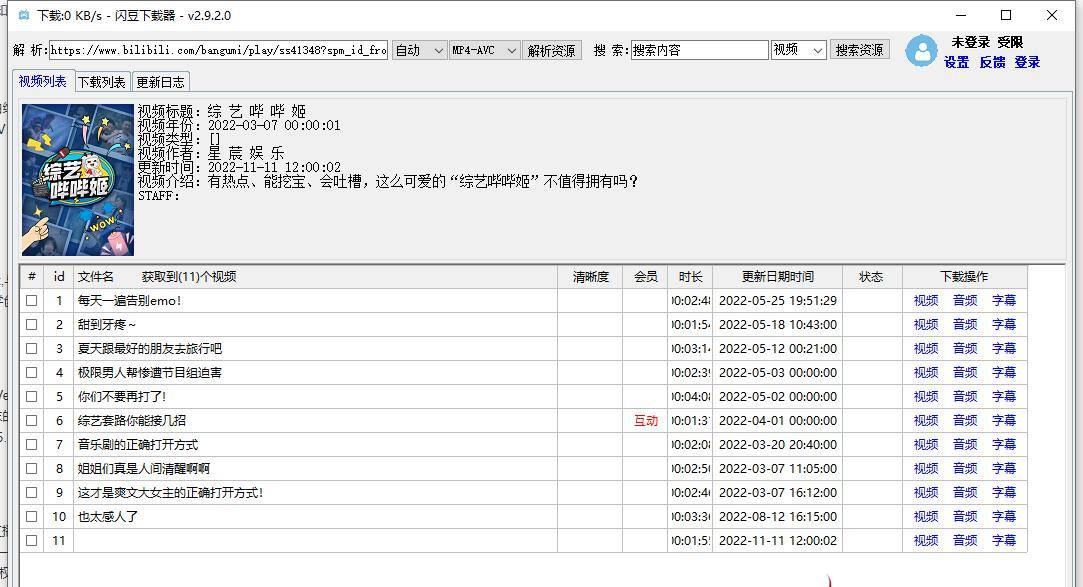
Task: Open the 视频 search type dropdown
Action: (x=798, y=50)
